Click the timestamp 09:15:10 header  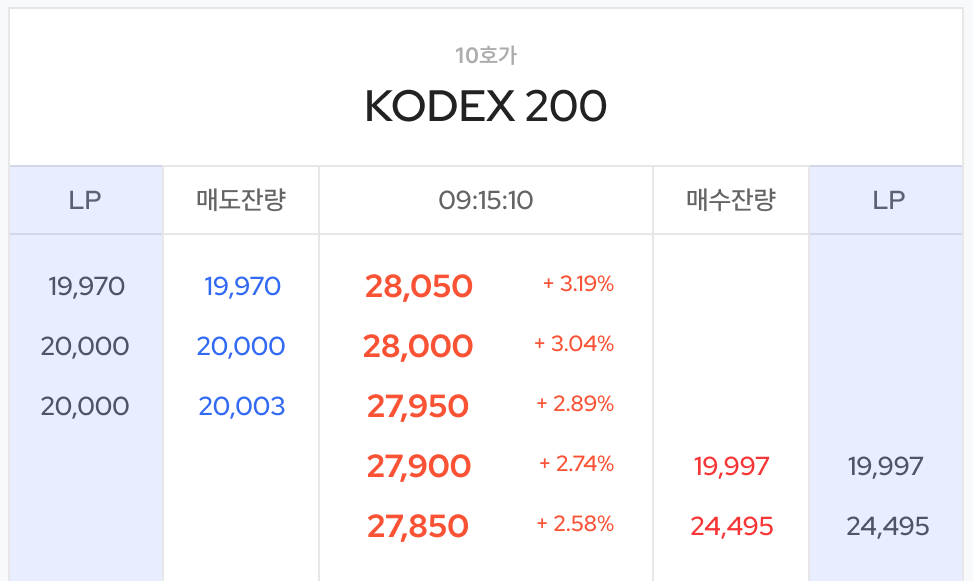pyautogui.click(x=486, y=199)
